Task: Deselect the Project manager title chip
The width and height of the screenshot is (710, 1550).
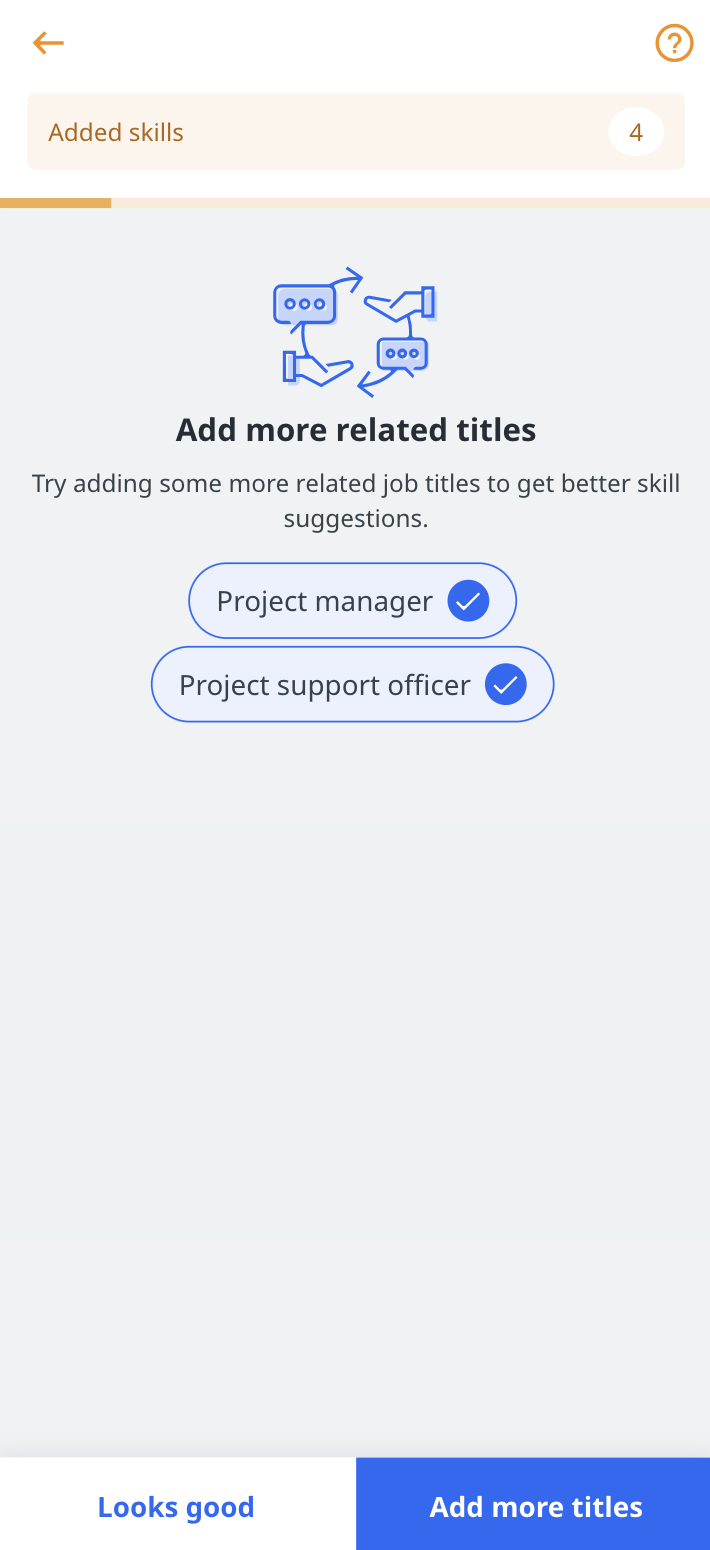Action: [x=353, y=601]
